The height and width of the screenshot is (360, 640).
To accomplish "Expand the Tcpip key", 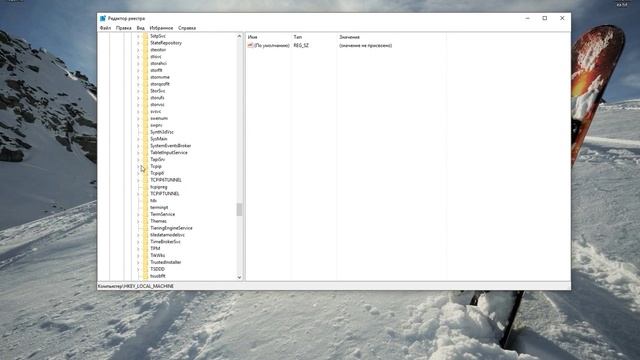I will [138, 167].
